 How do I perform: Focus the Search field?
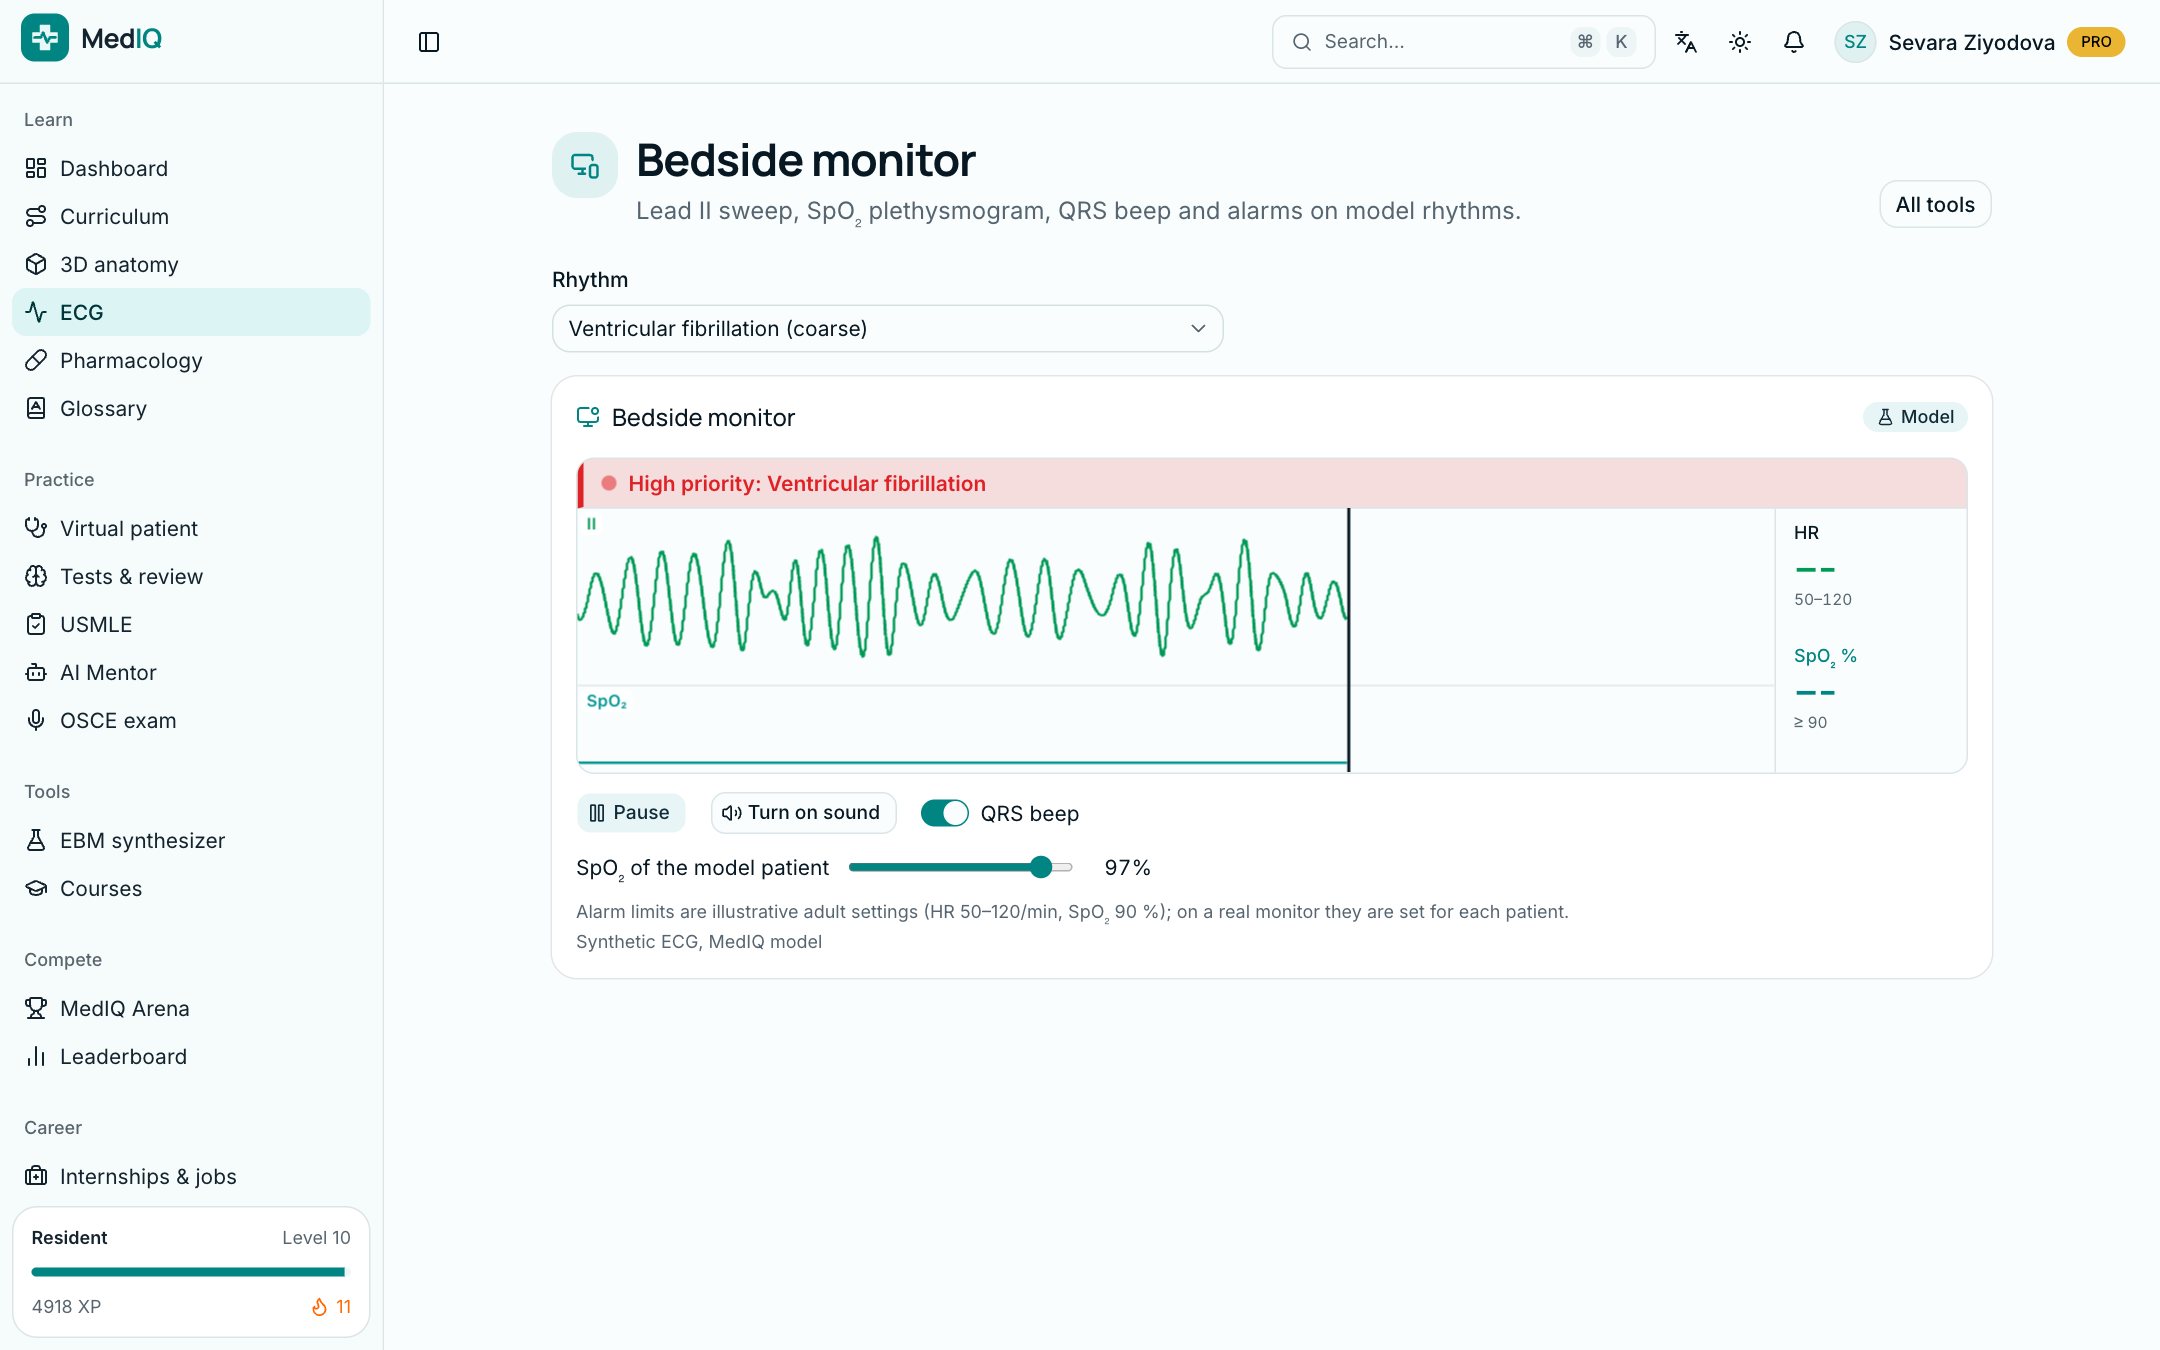click(x=1463, y=42)
